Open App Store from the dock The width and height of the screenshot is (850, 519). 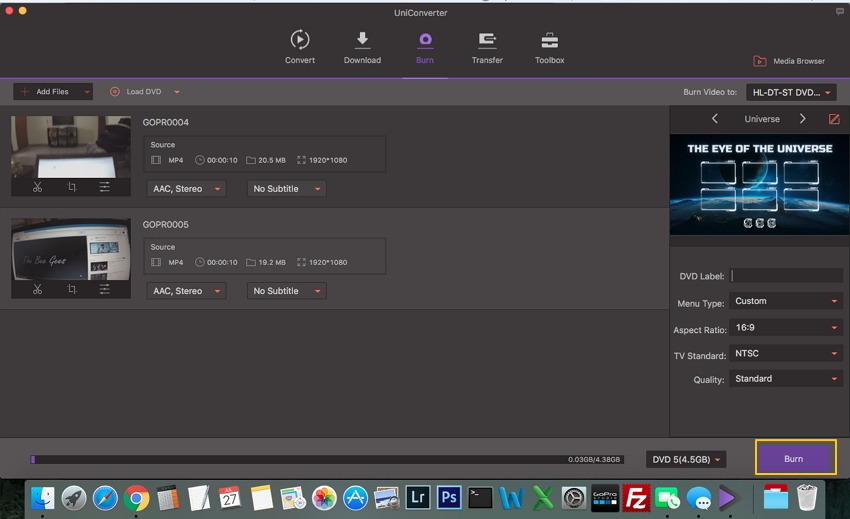[356, 498]
